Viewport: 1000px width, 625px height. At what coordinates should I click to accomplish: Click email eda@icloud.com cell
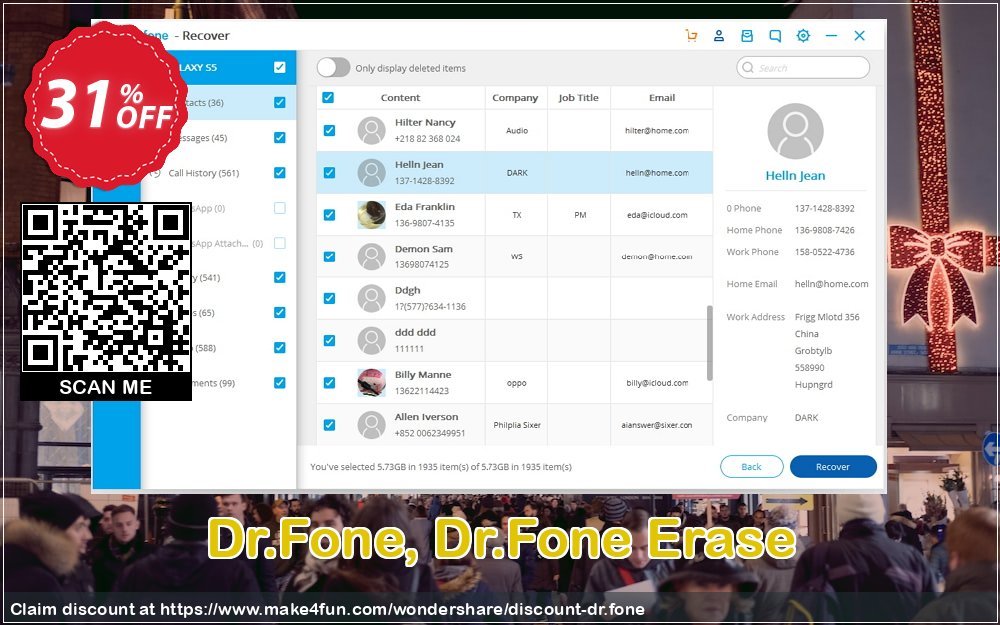pos(657,215)
